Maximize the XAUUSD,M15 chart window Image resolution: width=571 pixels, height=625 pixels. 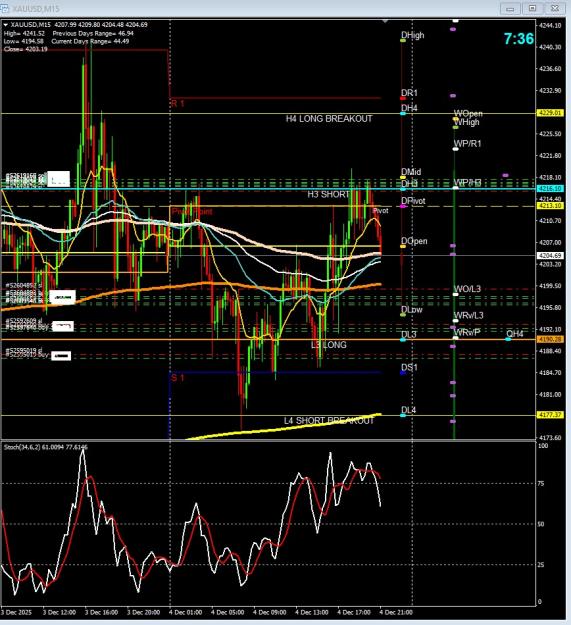532,8
